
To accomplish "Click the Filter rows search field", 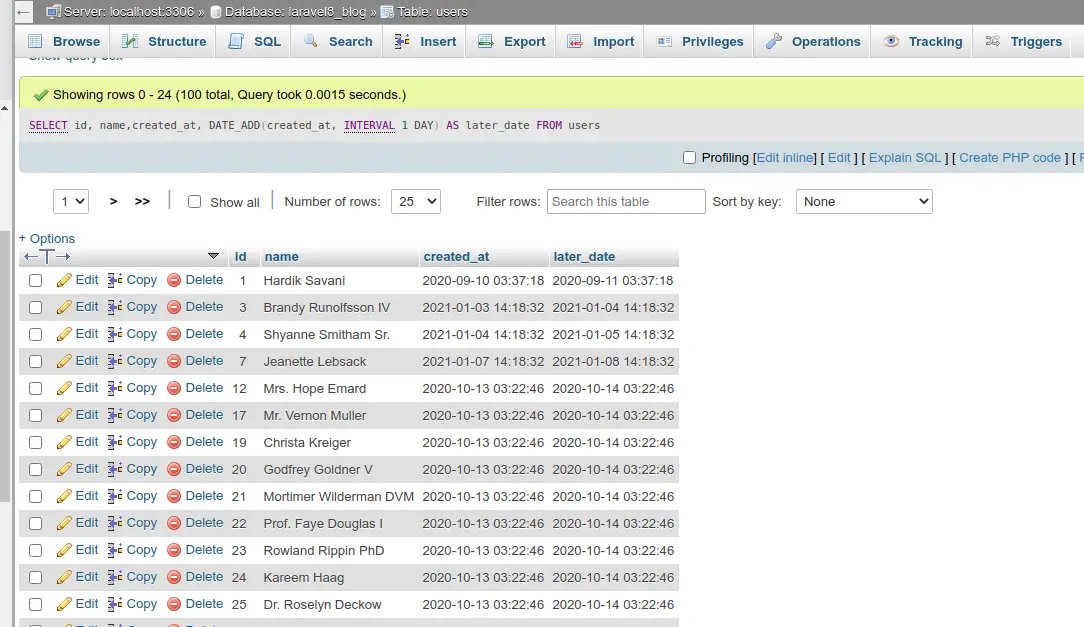I will 626,202.
